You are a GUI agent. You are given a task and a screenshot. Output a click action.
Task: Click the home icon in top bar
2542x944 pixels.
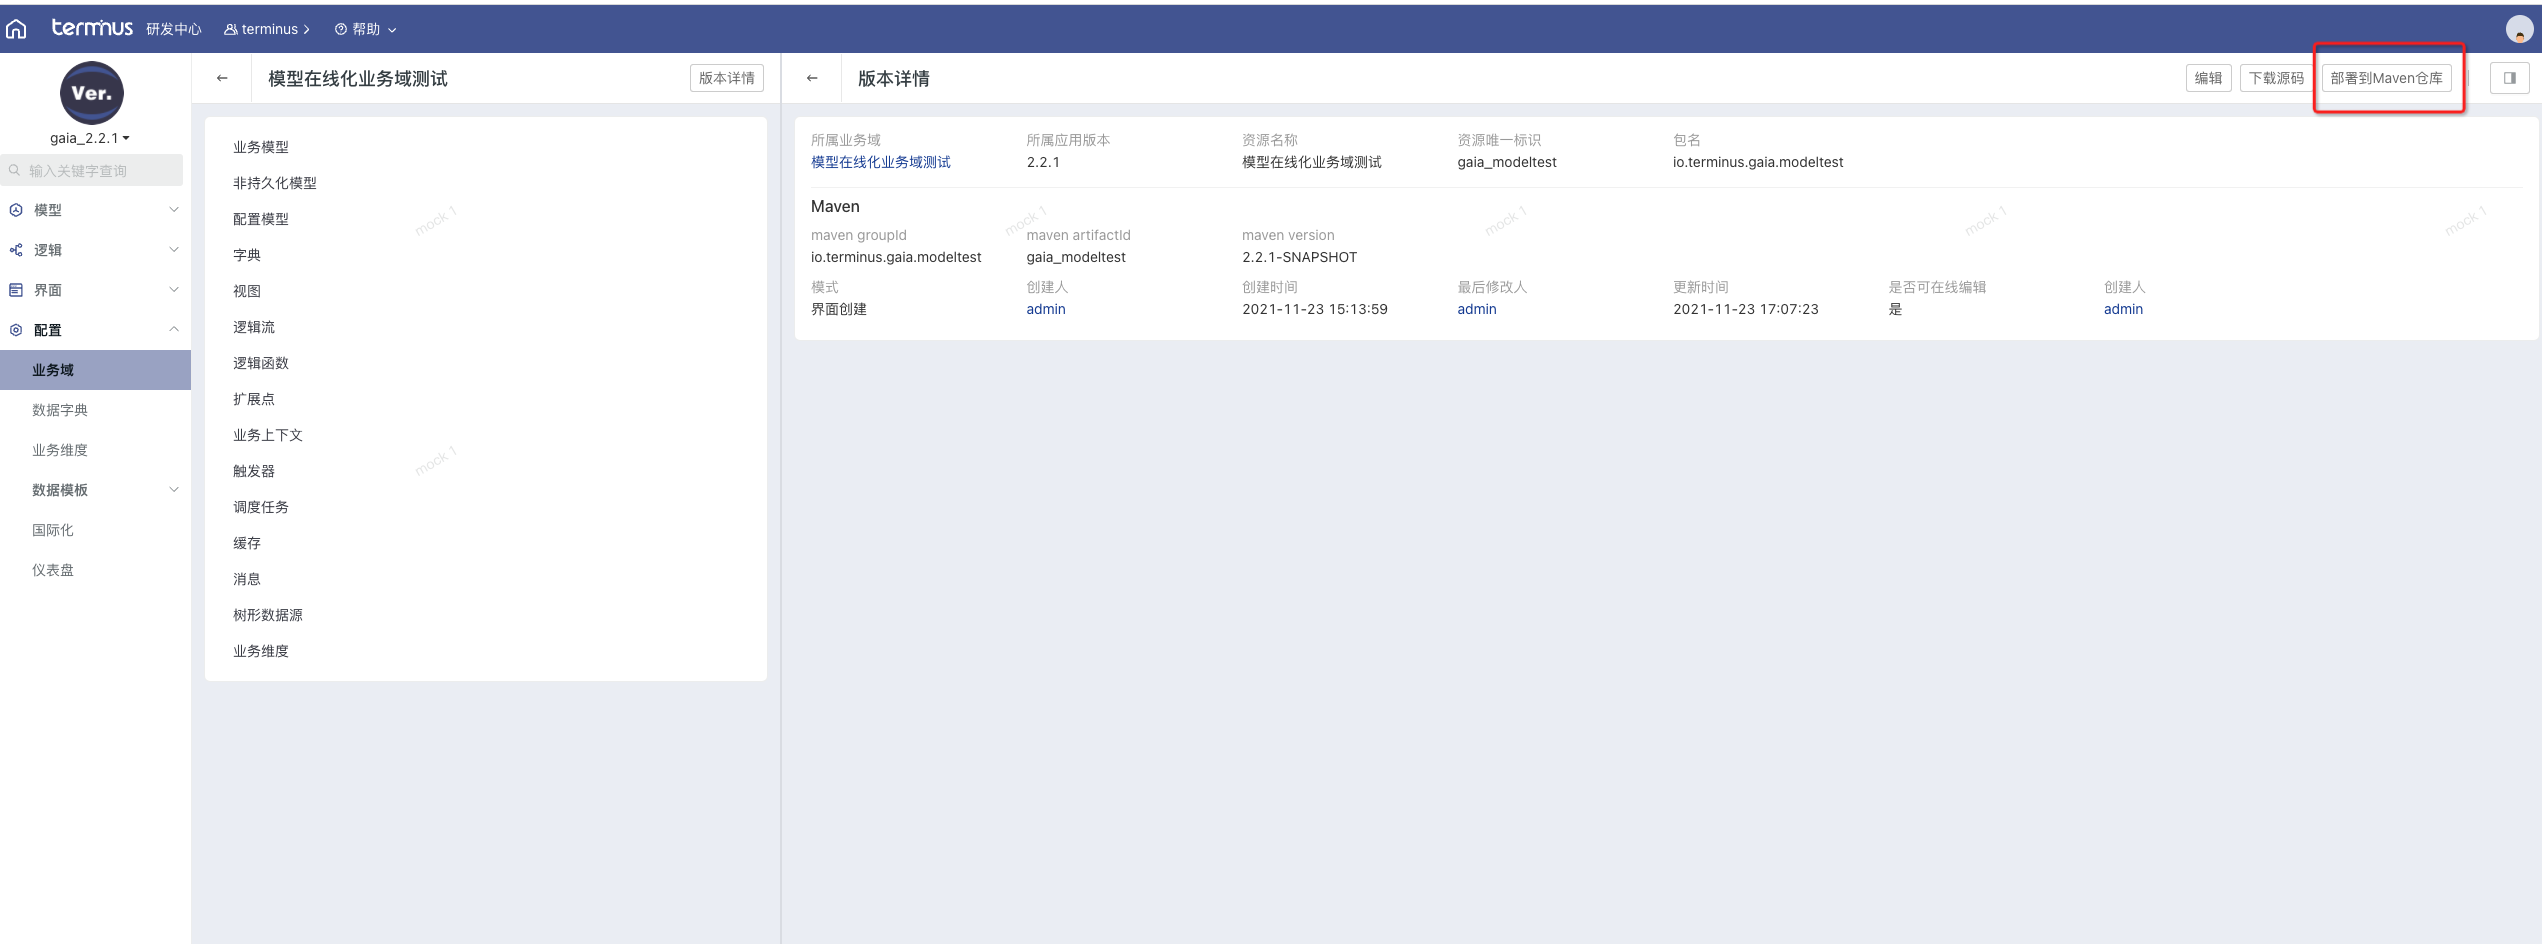[16, 29]
